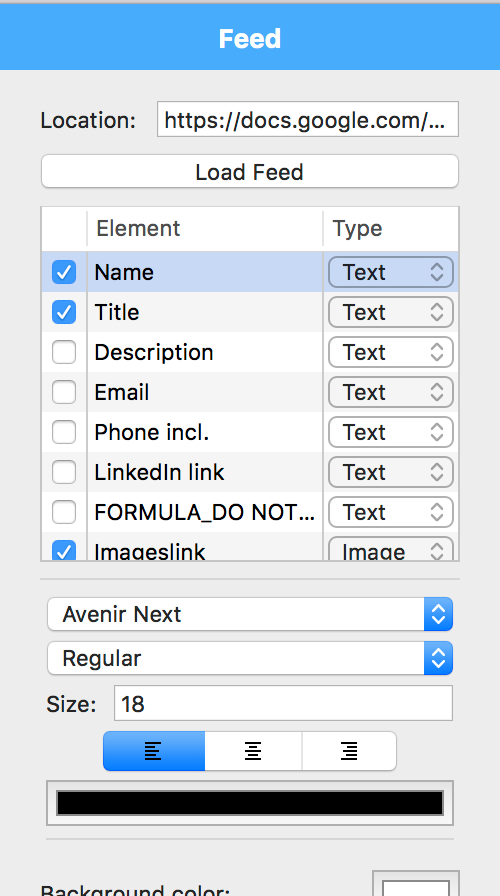Uncheck the Name element checkbox
The height and width of the screenshot is (896, 500).
point(64,272)
